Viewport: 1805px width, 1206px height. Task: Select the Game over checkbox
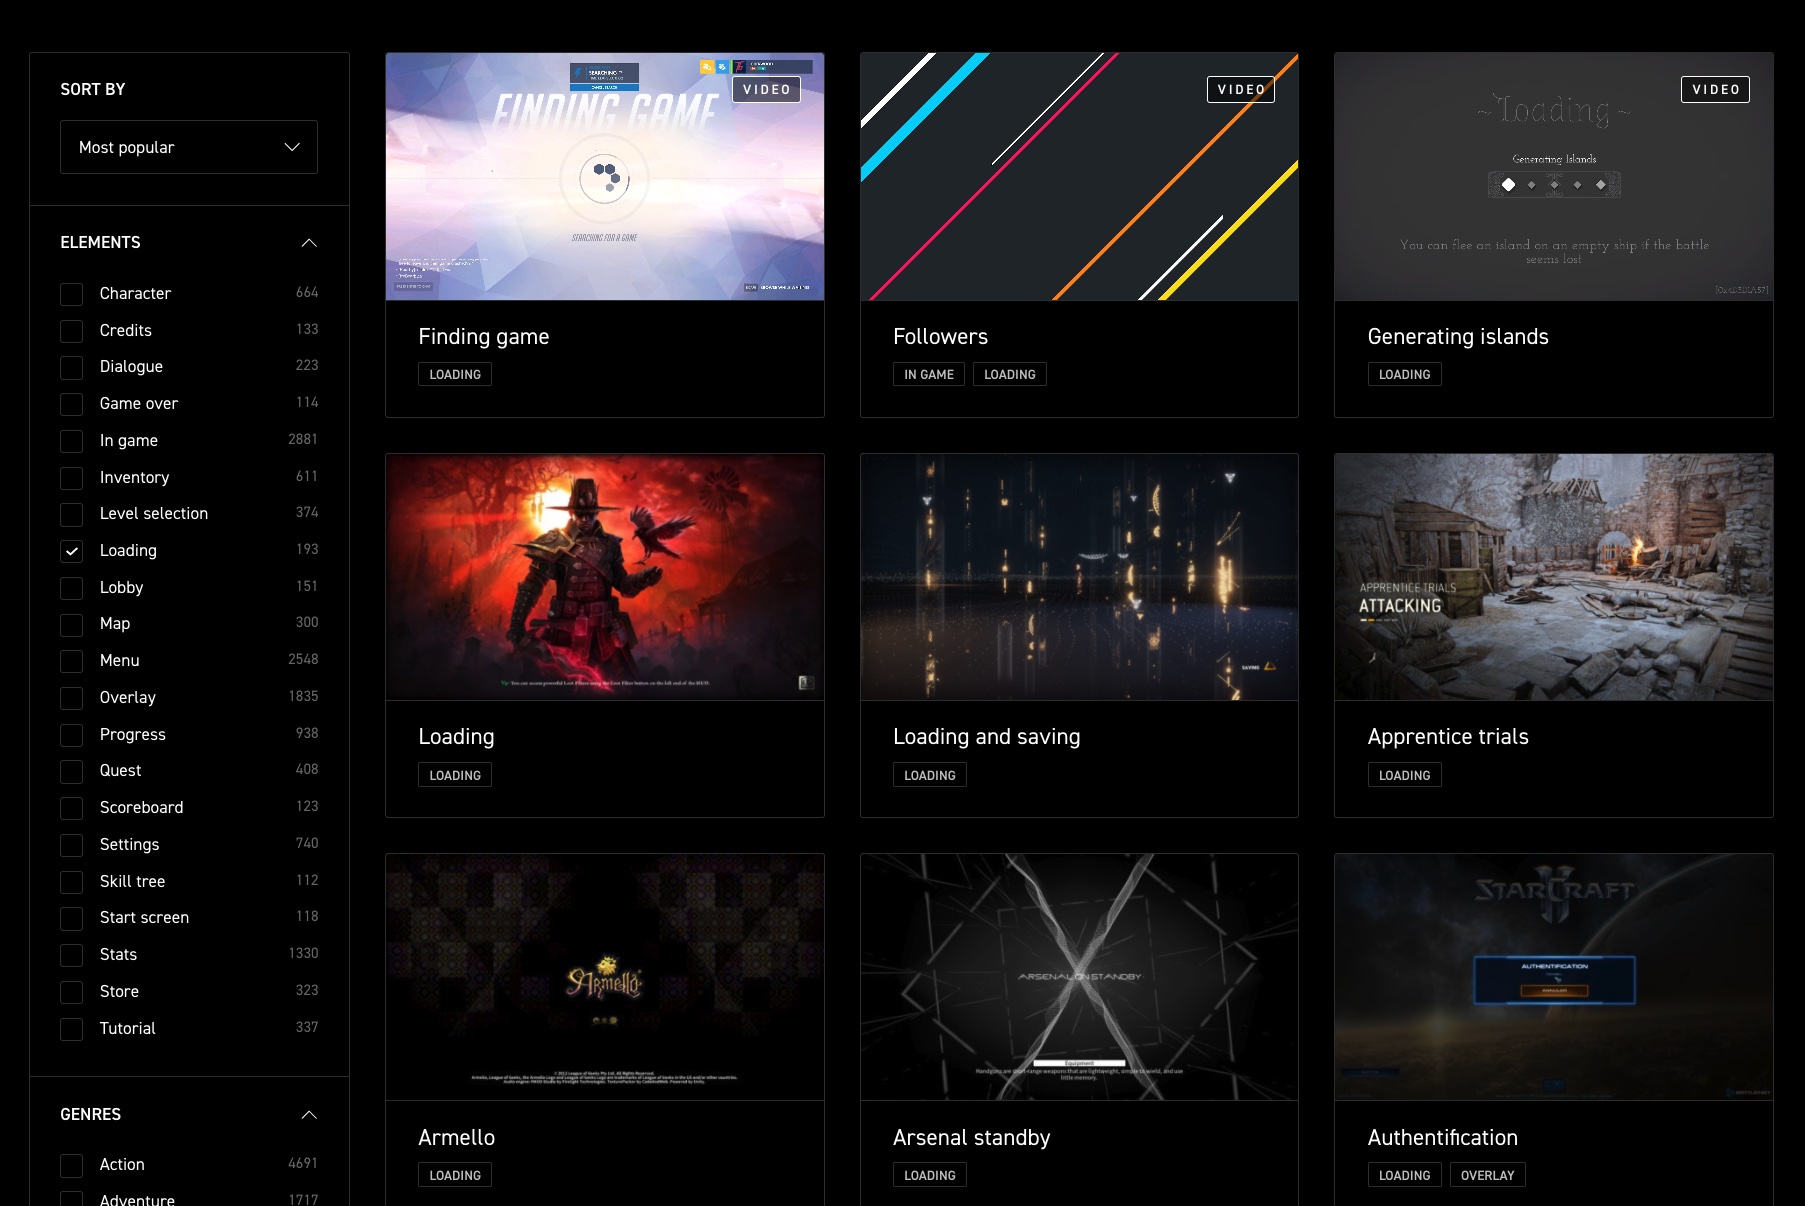tap(71, 404)
